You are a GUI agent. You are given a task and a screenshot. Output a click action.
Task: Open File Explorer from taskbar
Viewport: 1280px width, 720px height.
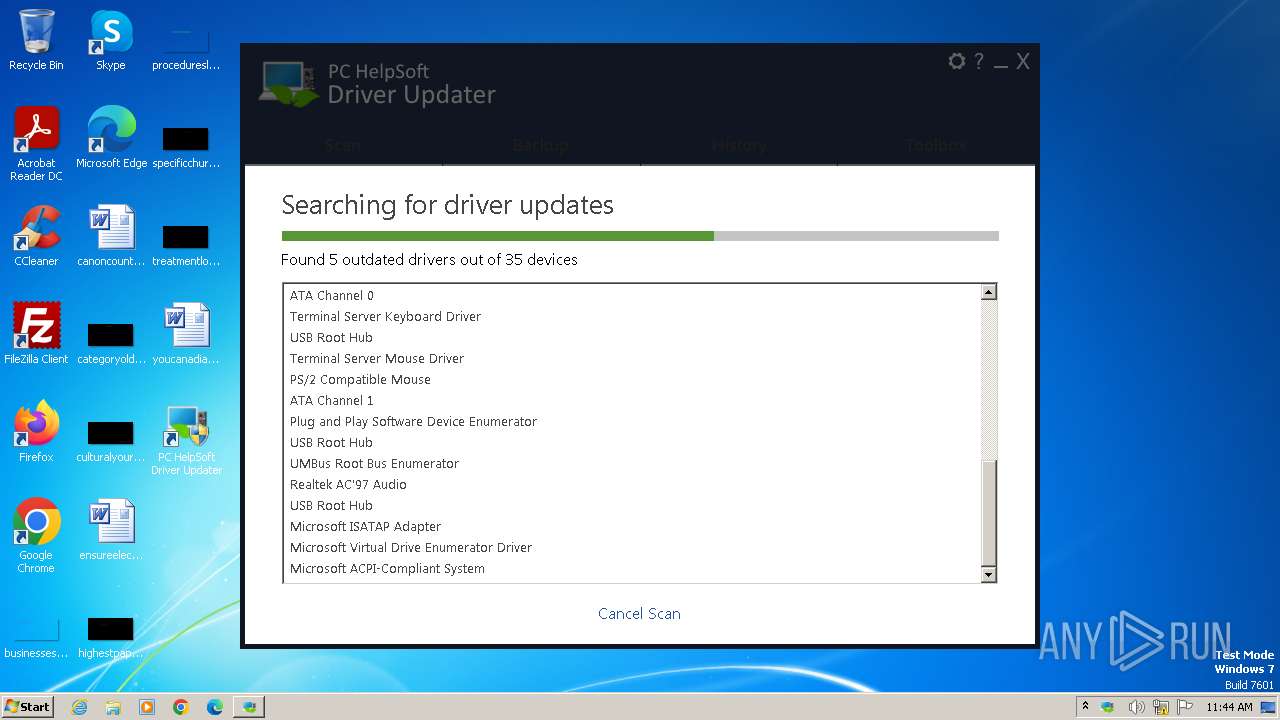point(113,707)
